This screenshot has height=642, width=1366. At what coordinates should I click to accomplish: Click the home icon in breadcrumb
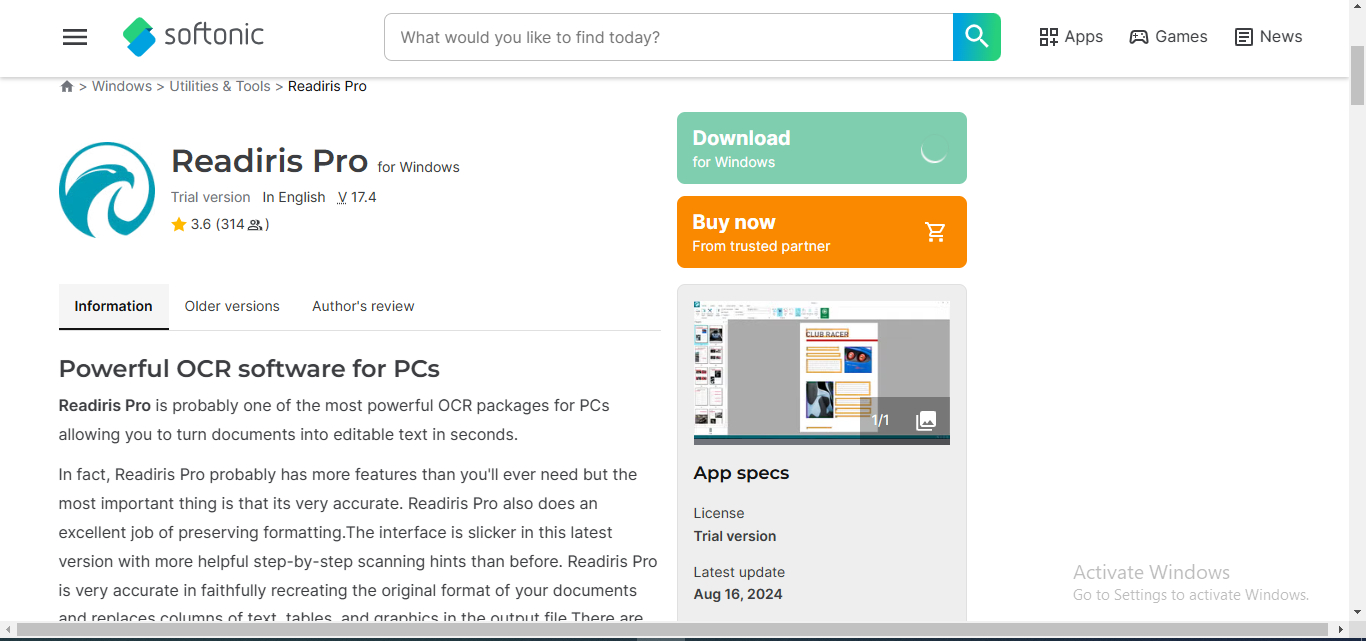pos(67,87)
